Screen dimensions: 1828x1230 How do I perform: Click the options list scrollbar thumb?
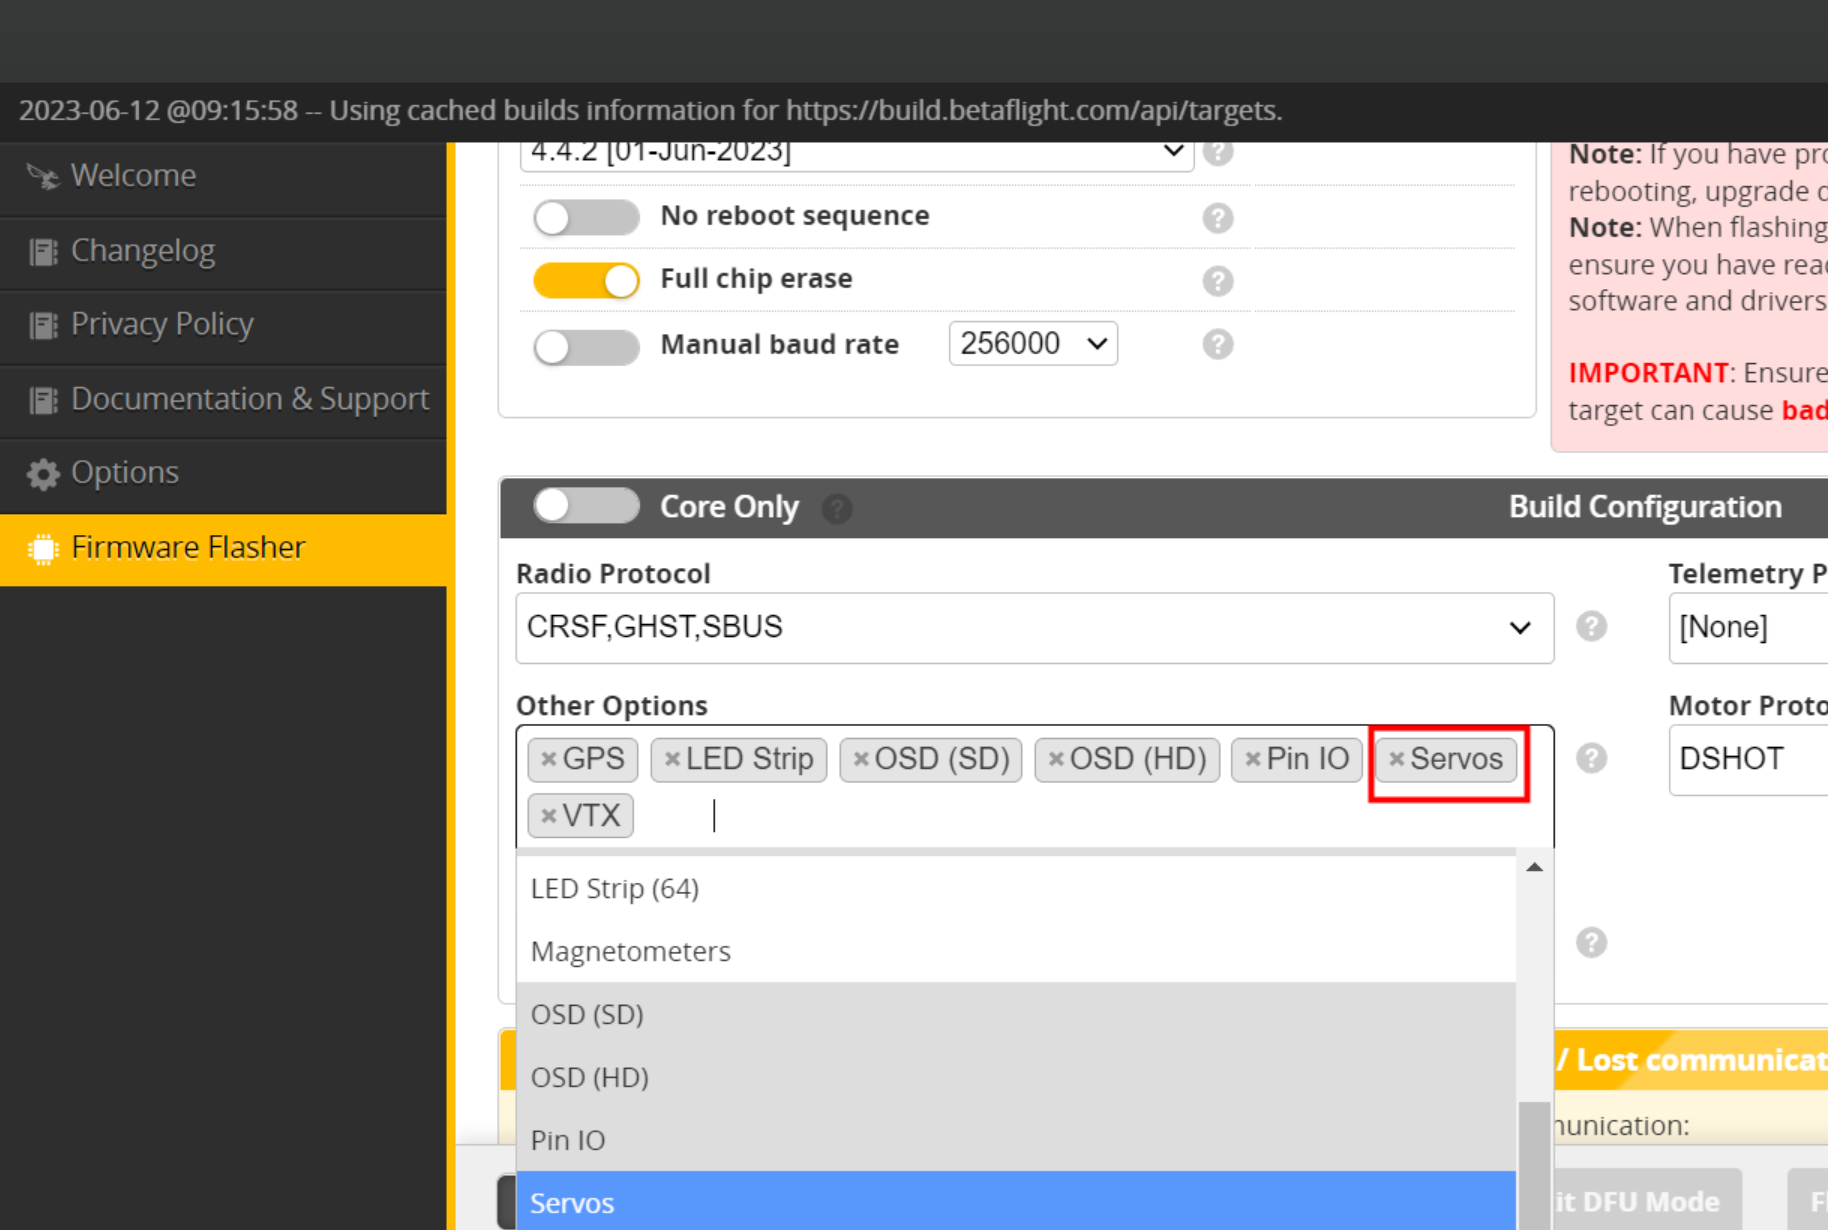coord(1535,1166)
